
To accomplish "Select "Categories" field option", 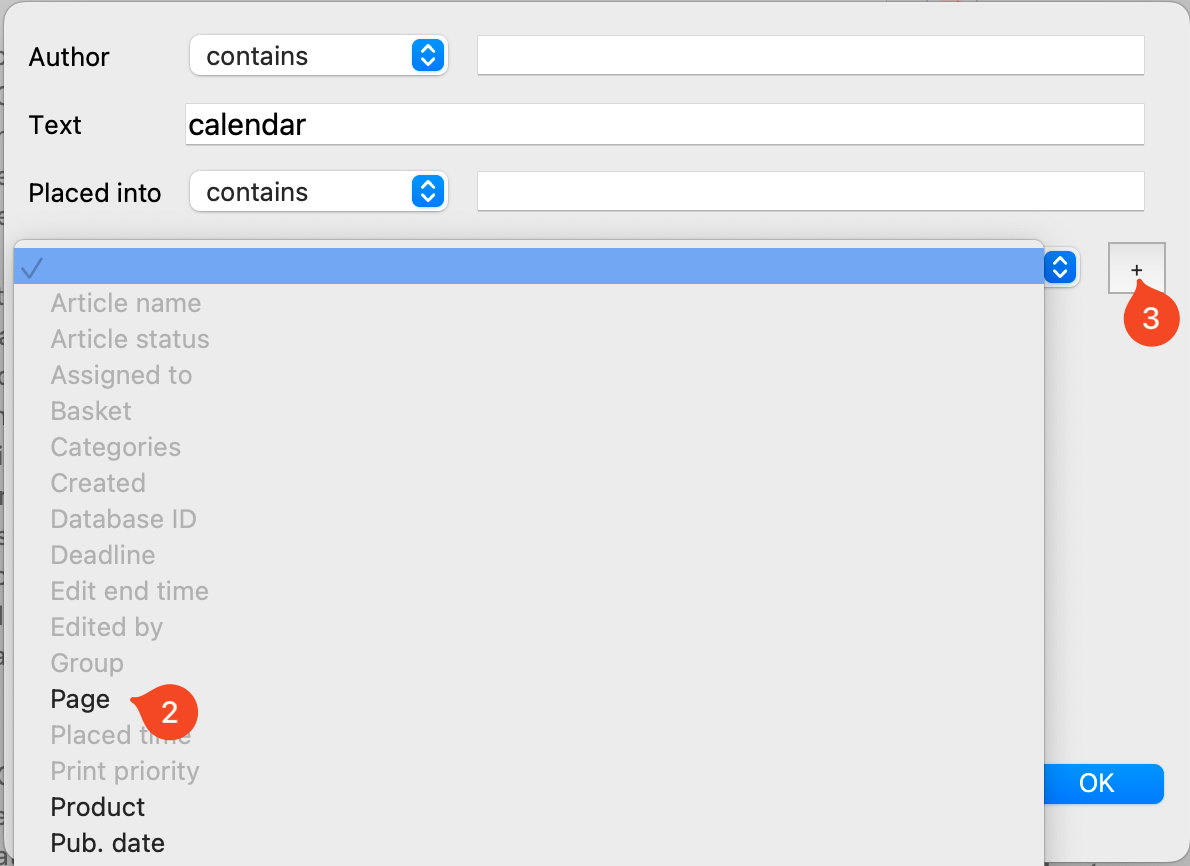I will [115, 447].
